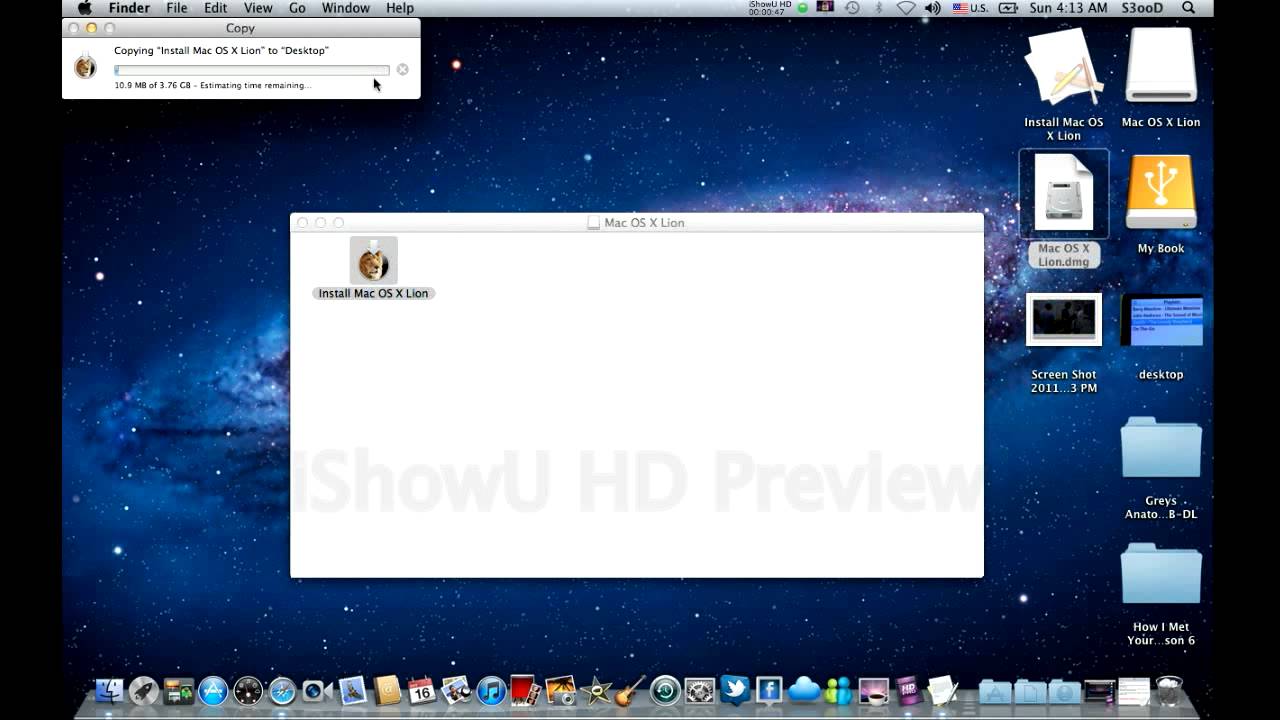This screenshot has width=1280, height=720.
Task: Launch iTunes music note icon
Action: pyautogui.click(x=491, y=690)
